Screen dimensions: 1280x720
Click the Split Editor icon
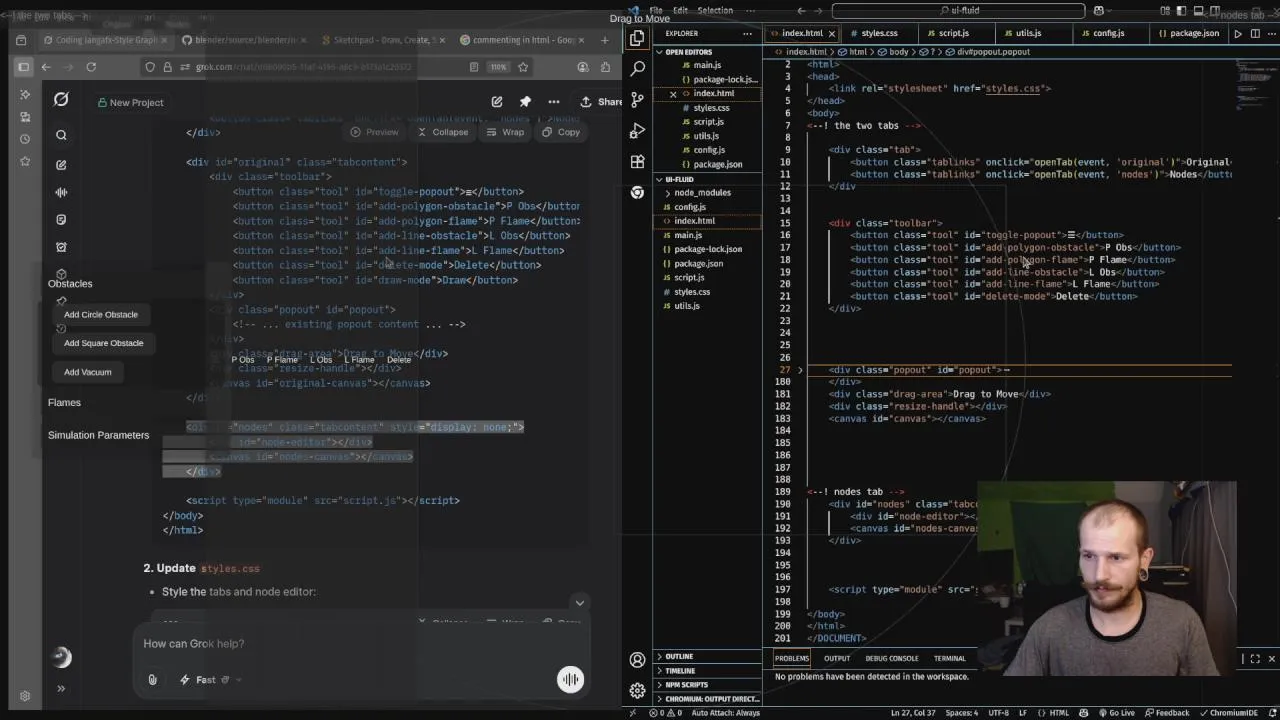tap(1255, 33)
